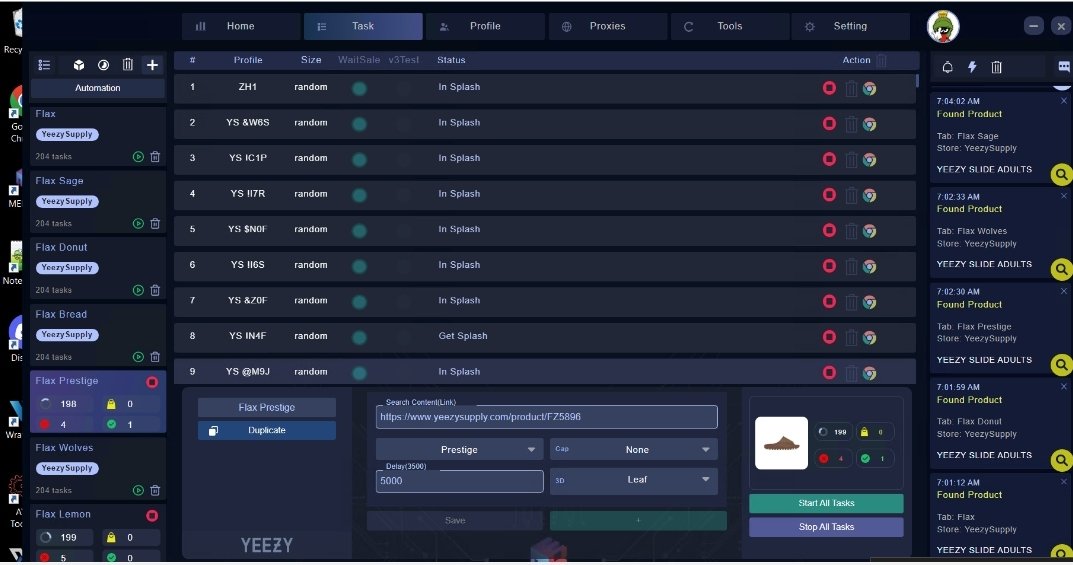This screenshot has height=565, width=1073.
Task: Open the Tools tab
Action: click(x=729, y=26)
